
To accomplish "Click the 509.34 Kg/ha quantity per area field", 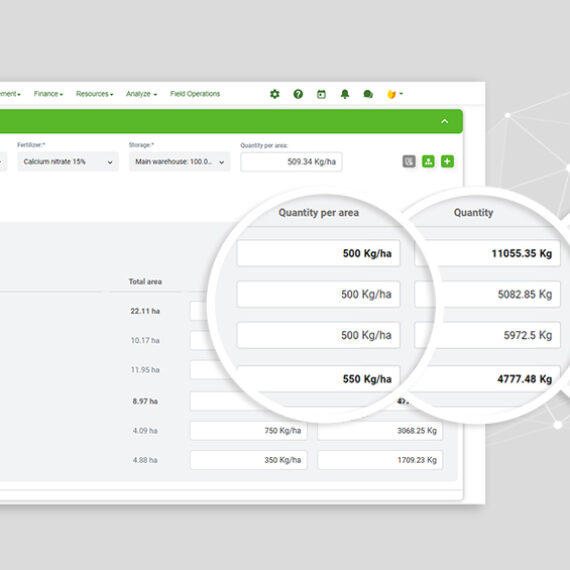I will [291, 162].
